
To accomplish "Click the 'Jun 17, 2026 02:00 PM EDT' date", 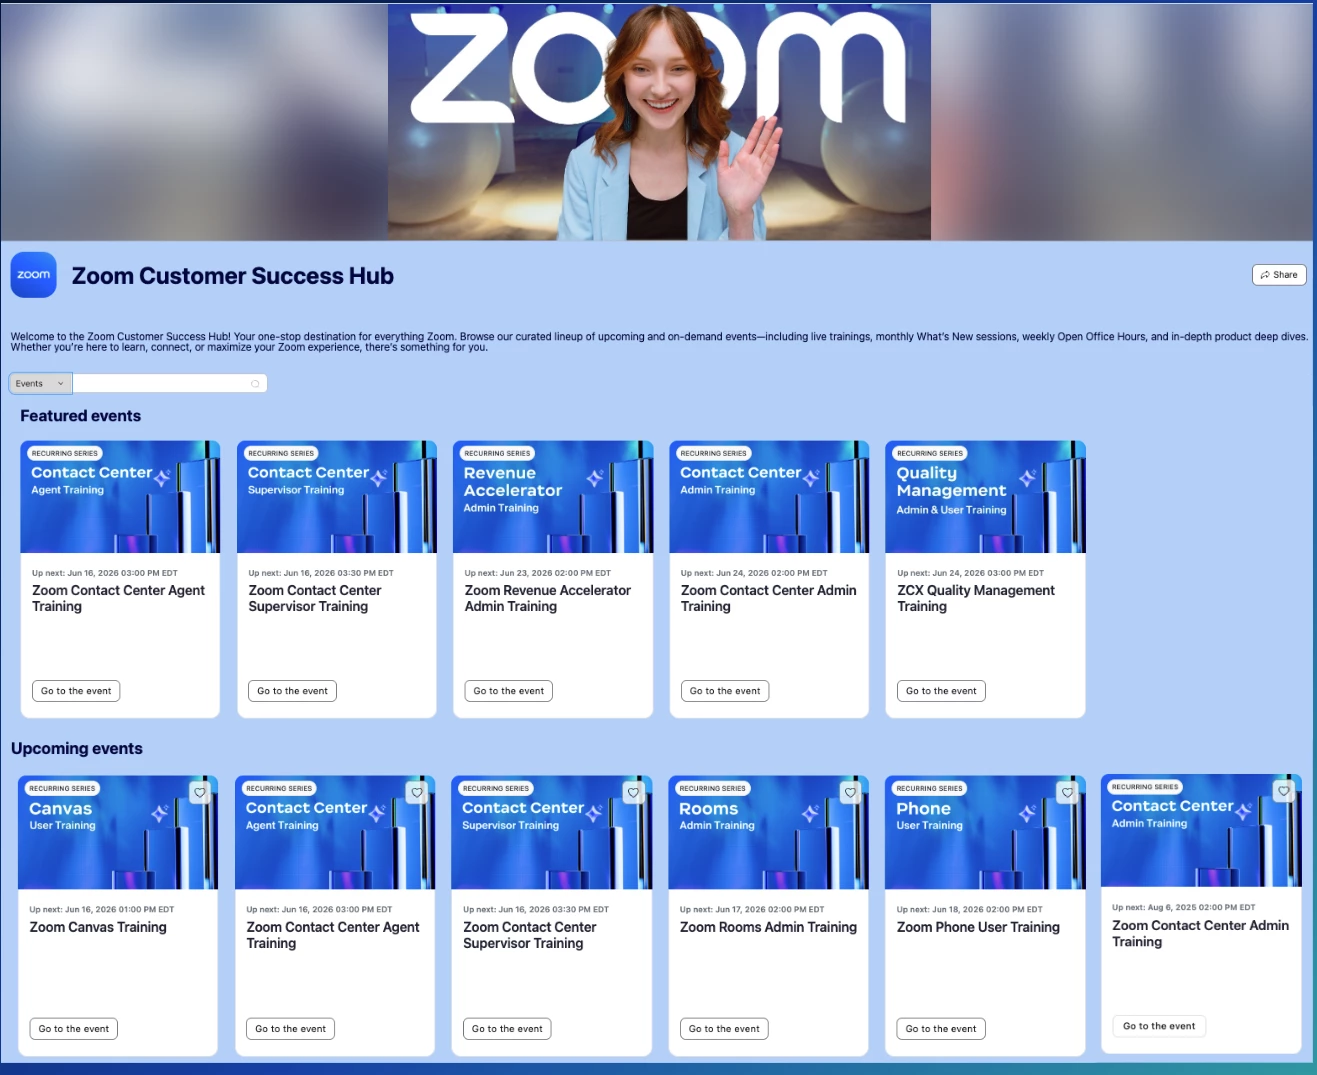I will pyautogui.click(x=770, y=910).
